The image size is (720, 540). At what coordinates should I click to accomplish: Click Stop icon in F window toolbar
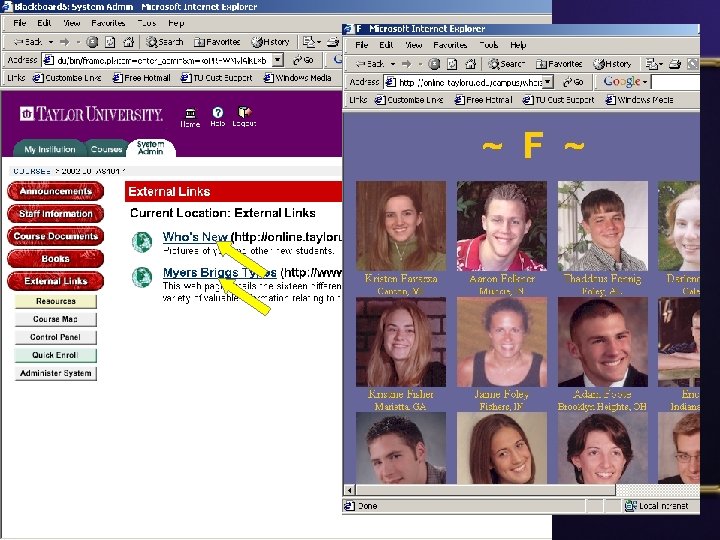(434, 64)
